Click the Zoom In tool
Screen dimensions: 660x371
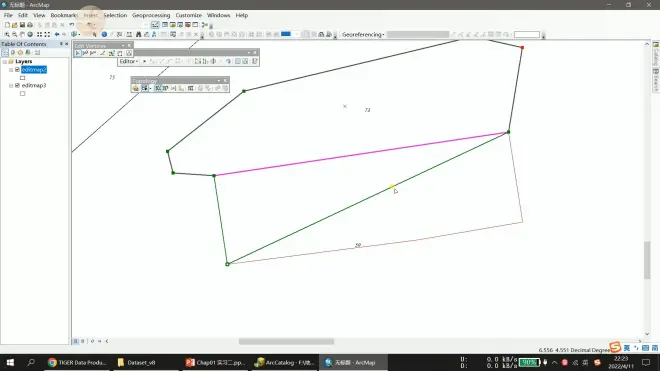(7, 35)
